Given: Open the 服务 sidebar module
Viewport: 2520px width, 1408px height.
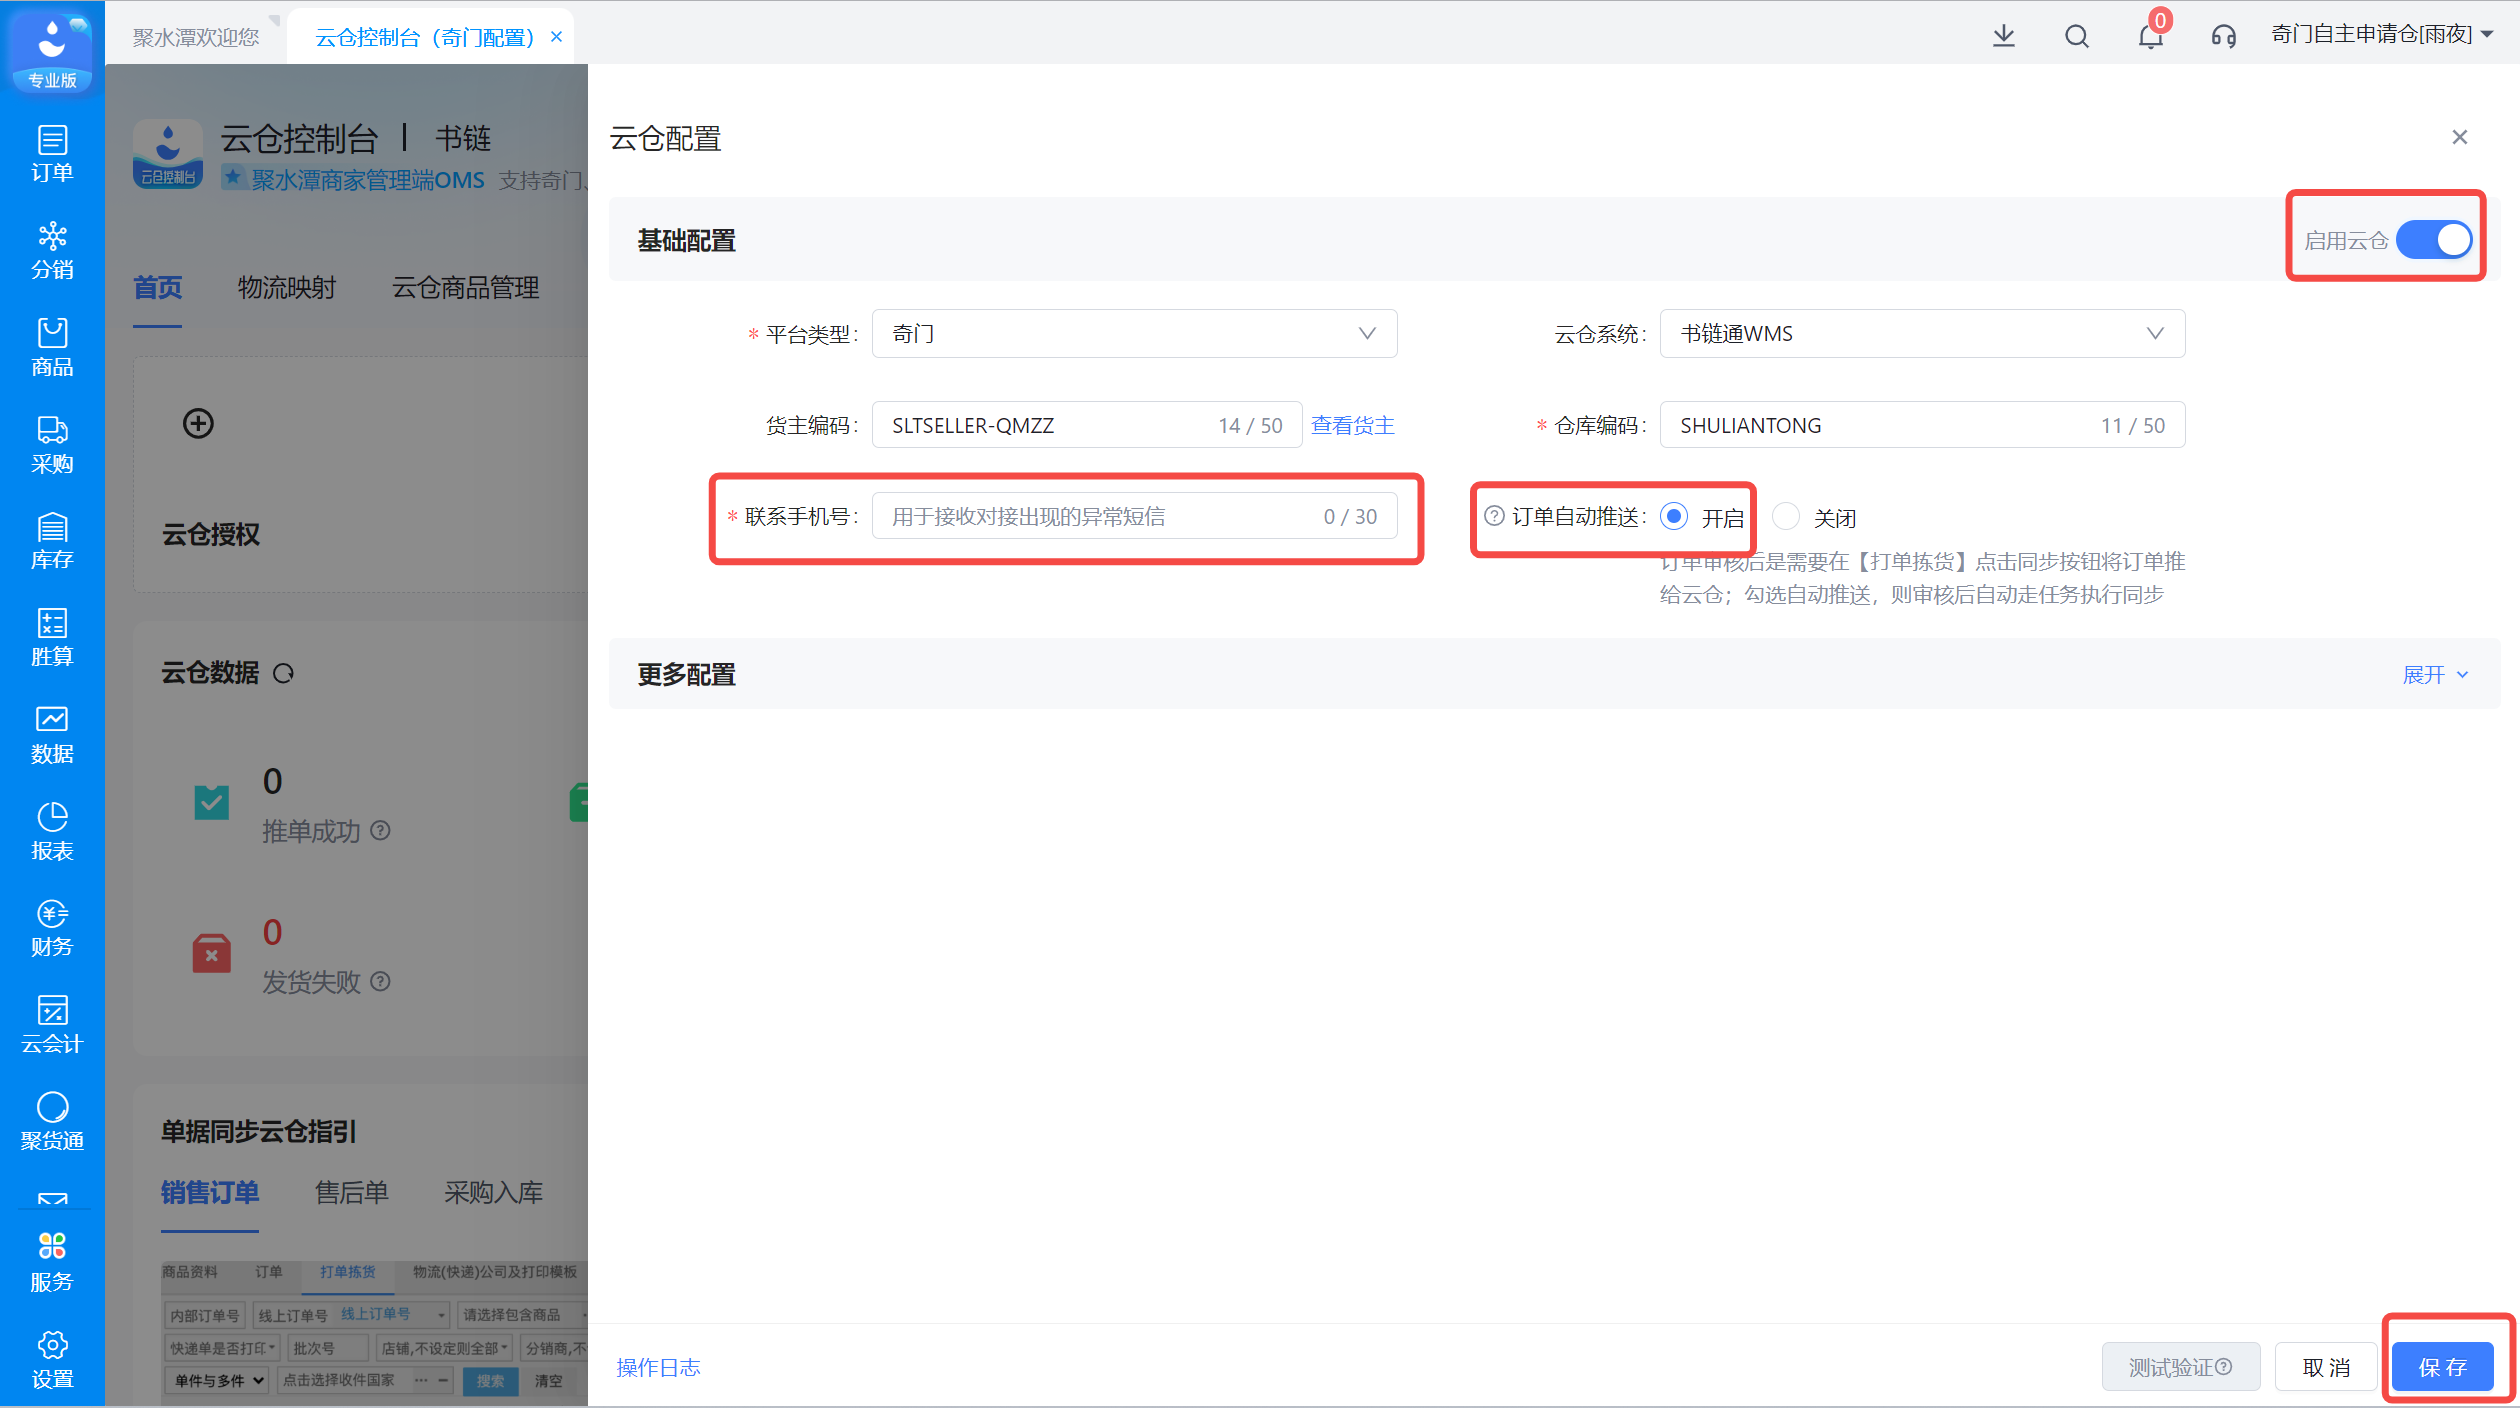Looking at the screenshot, I should tap(52, 1263).
